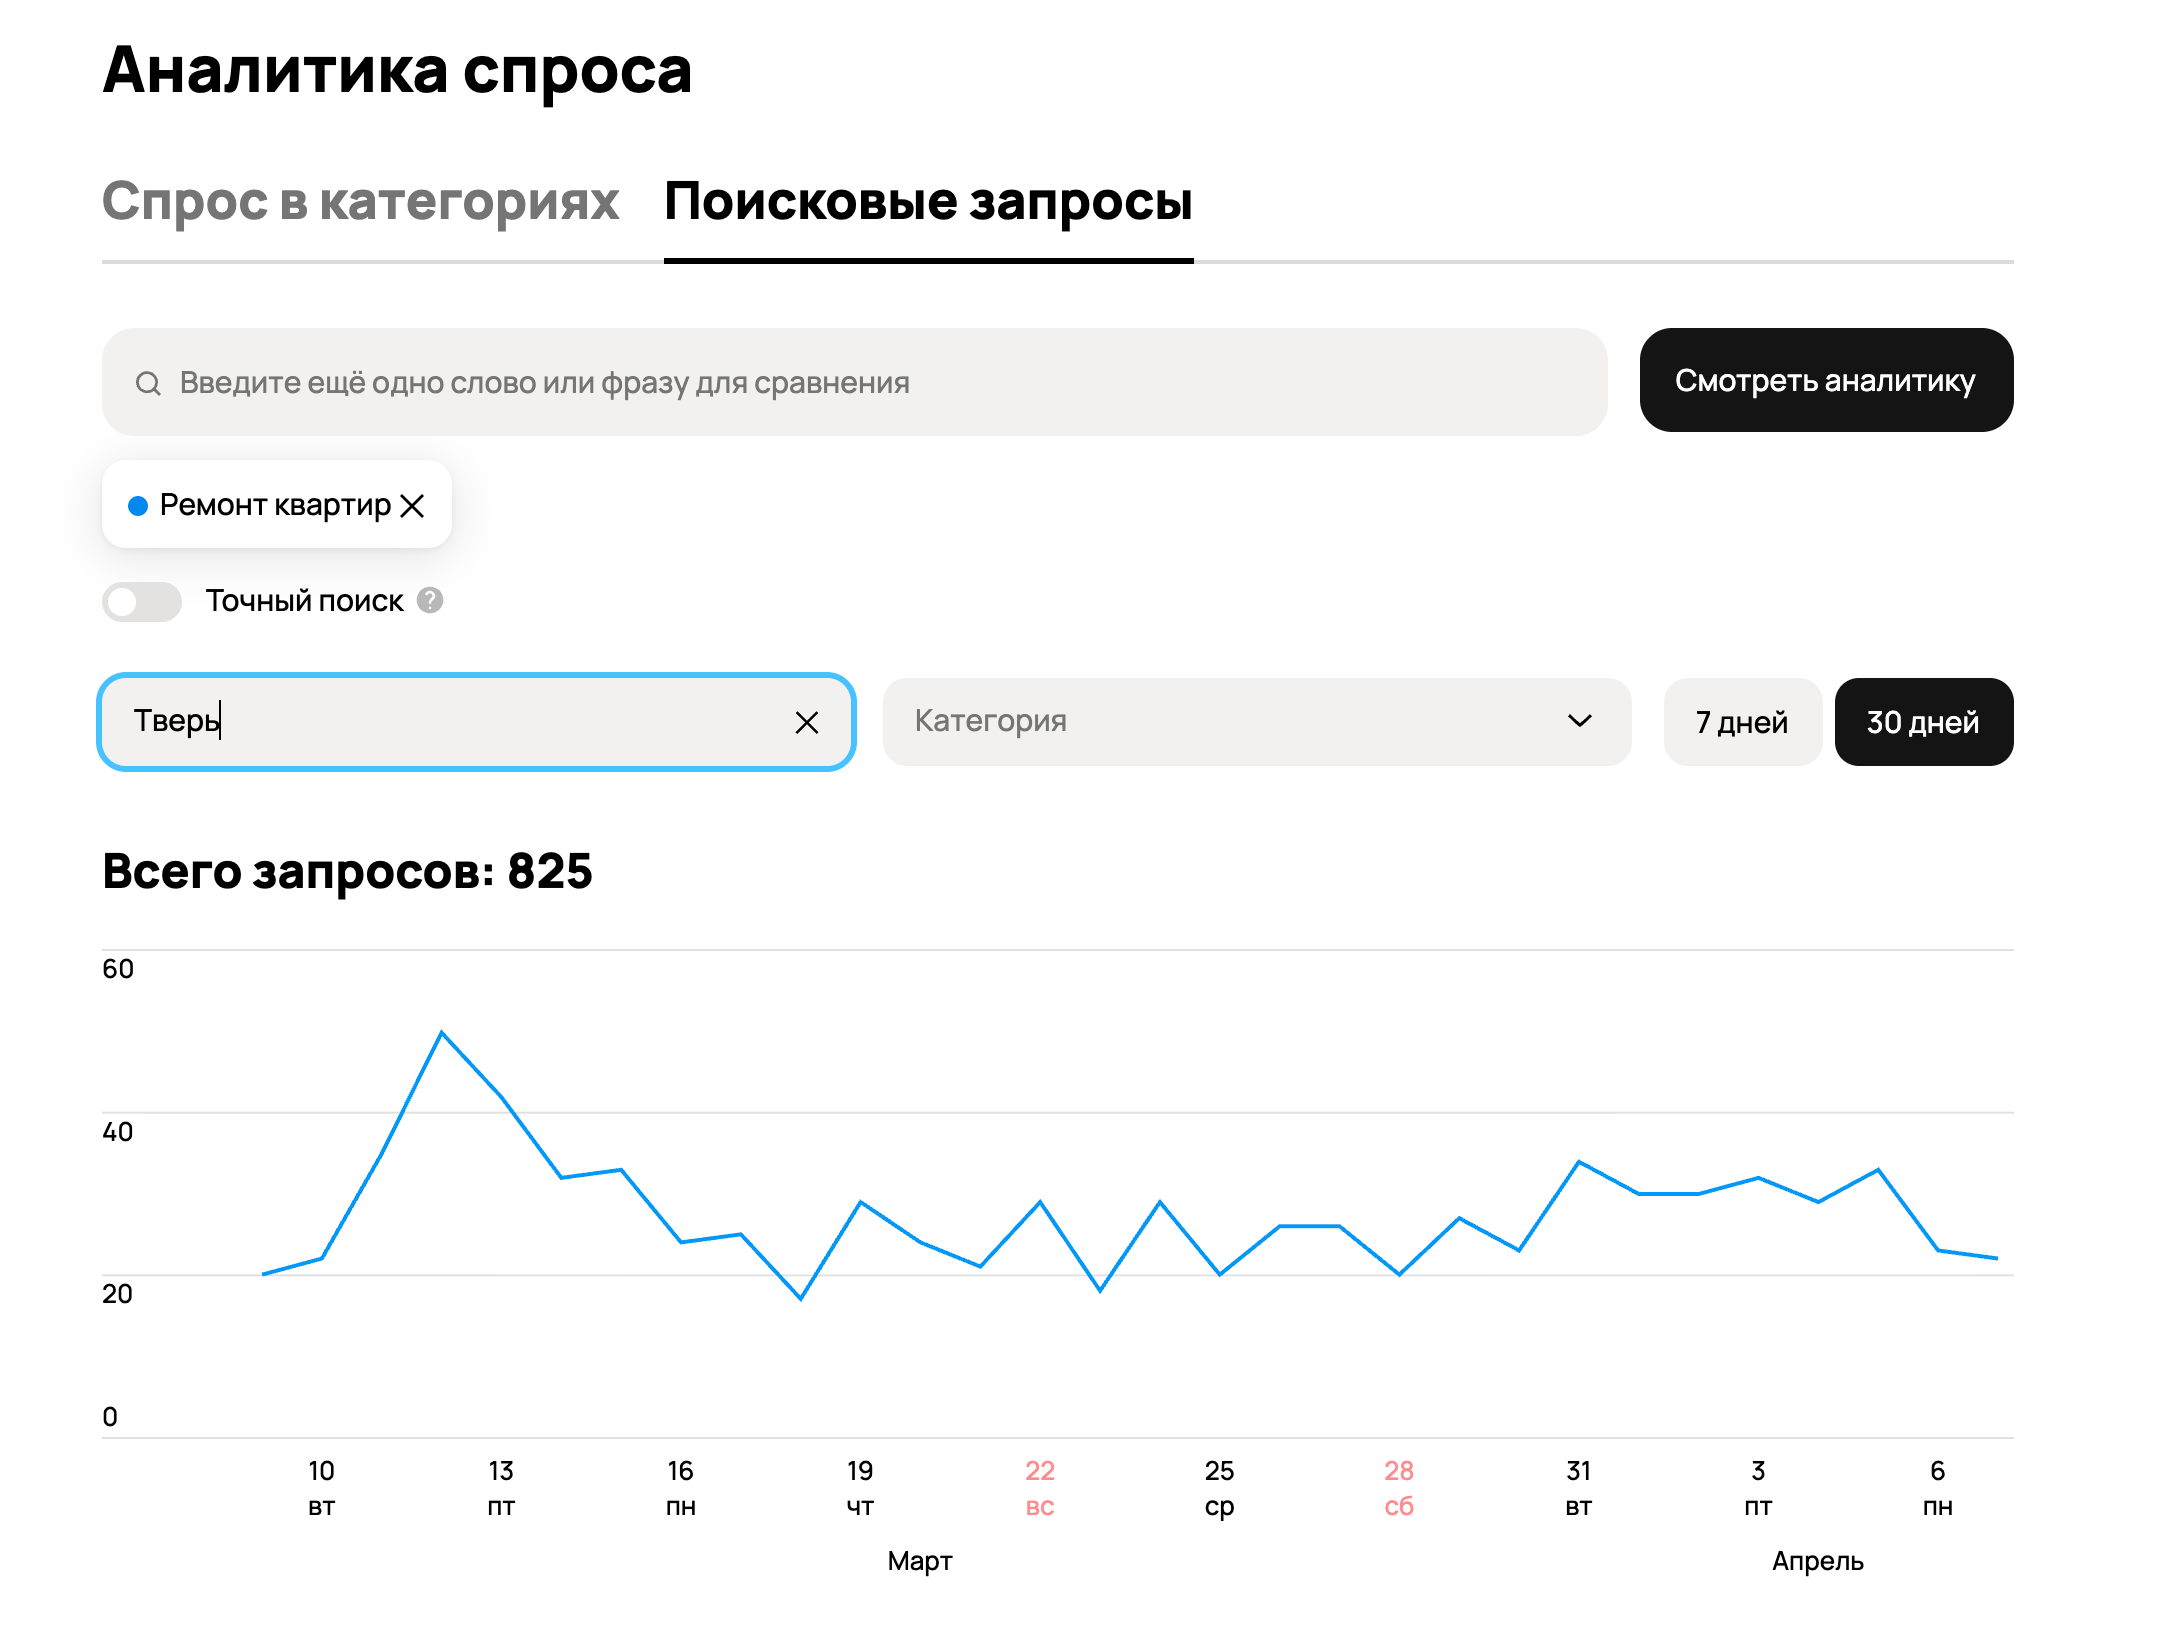Select the 7 дней period
Screen dimensions: 2163x1638
(1741, 722)
